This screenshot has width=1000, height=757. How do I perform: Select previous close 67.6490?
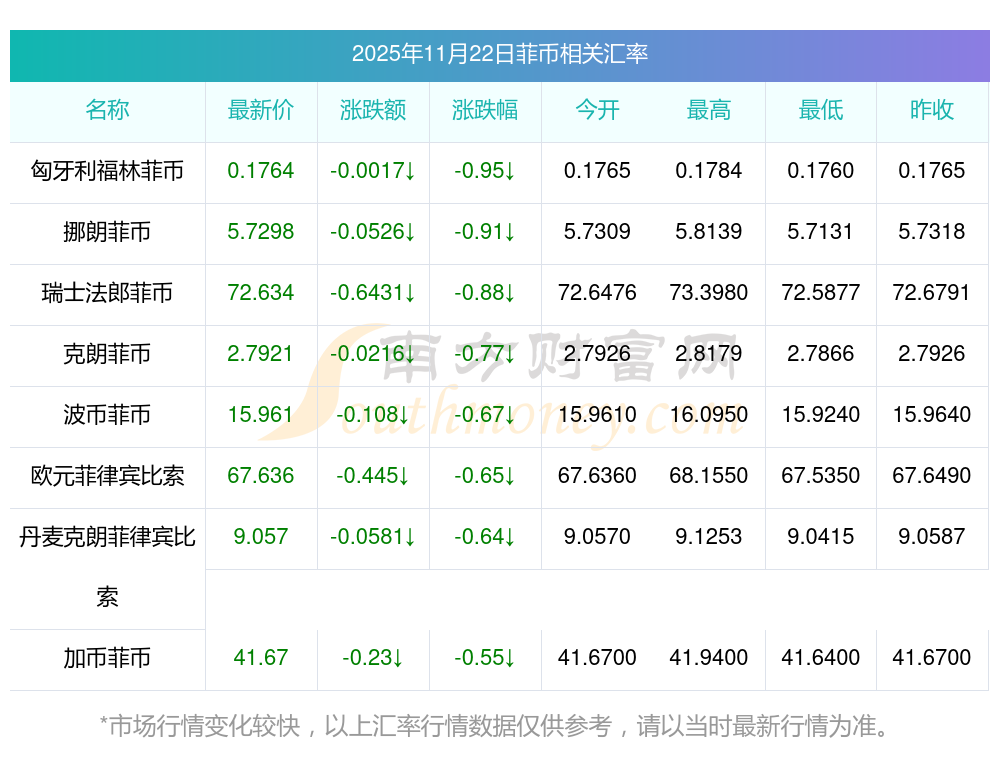click(932, 475)
